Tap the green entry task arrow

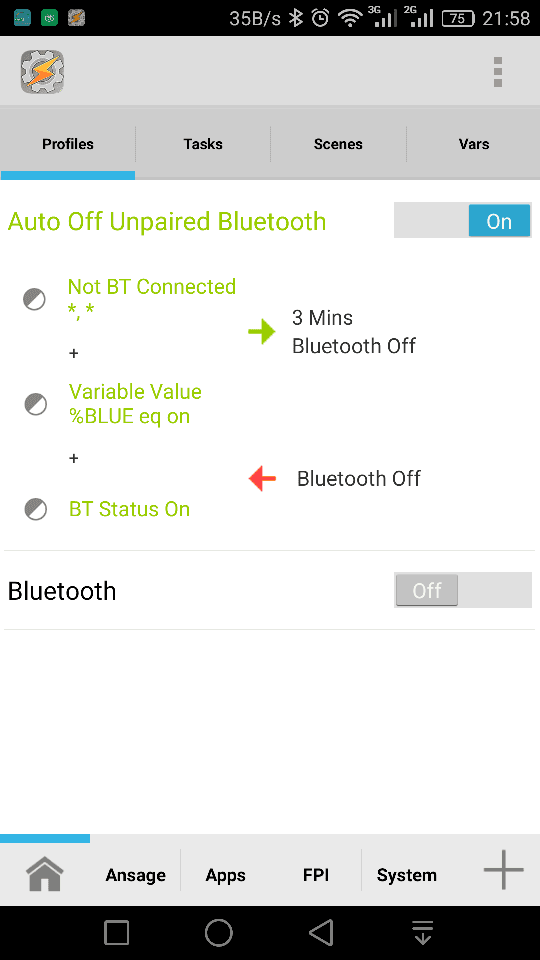[262, 332]
